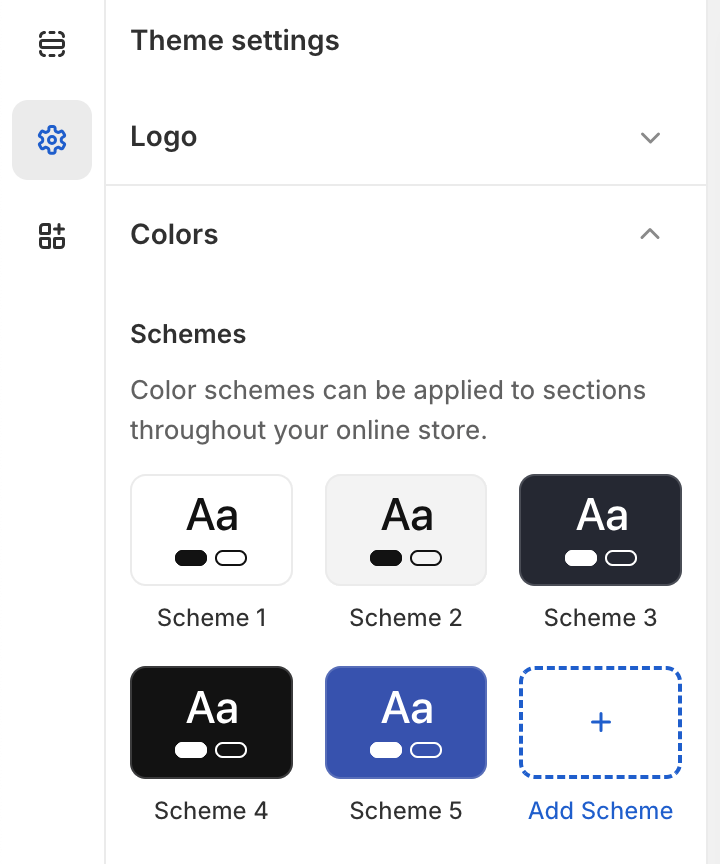
Task: Click the Scheme 4 label text
Action: click(x=210, y=810)
